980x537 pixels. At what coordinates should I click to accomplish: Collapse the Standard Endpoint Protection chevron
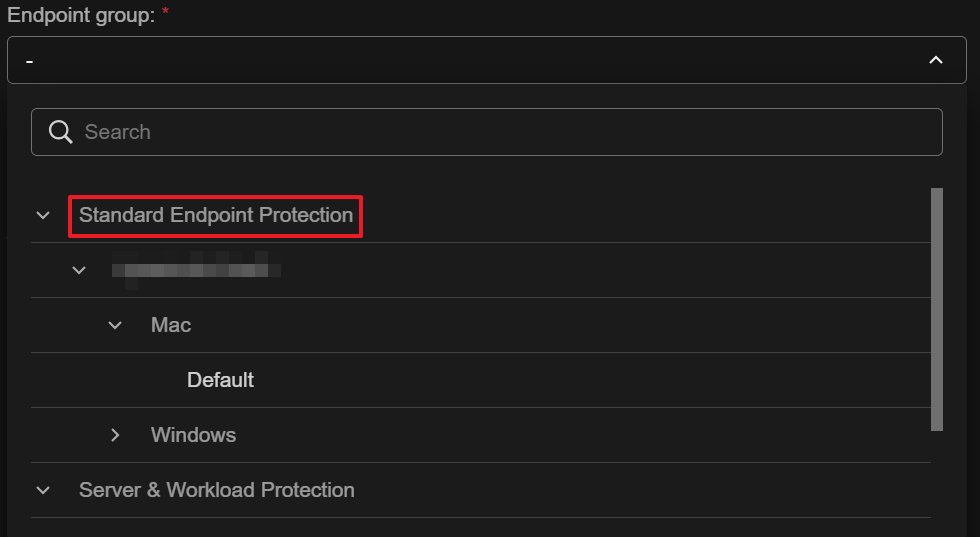coord(43,215)
